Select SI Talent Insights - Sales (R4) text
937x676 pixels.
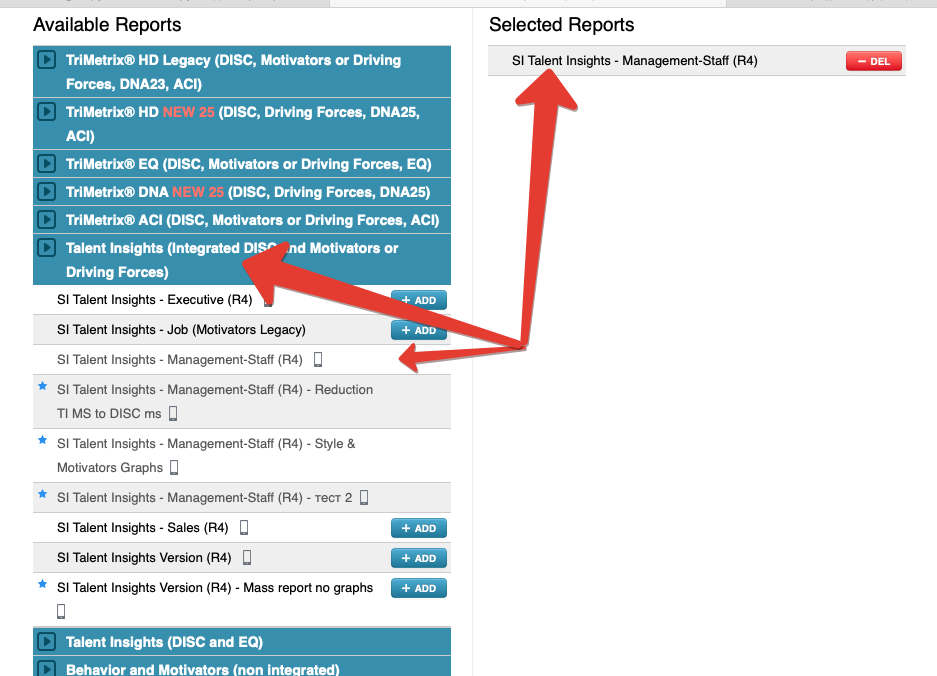[x=143, y=527]
